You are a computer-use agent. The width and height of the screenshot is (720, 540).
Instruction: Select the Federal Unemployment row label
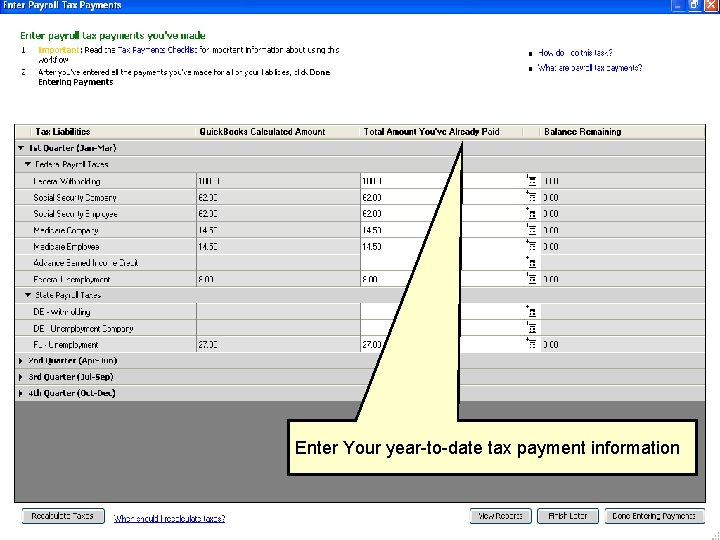pos(72,279)
